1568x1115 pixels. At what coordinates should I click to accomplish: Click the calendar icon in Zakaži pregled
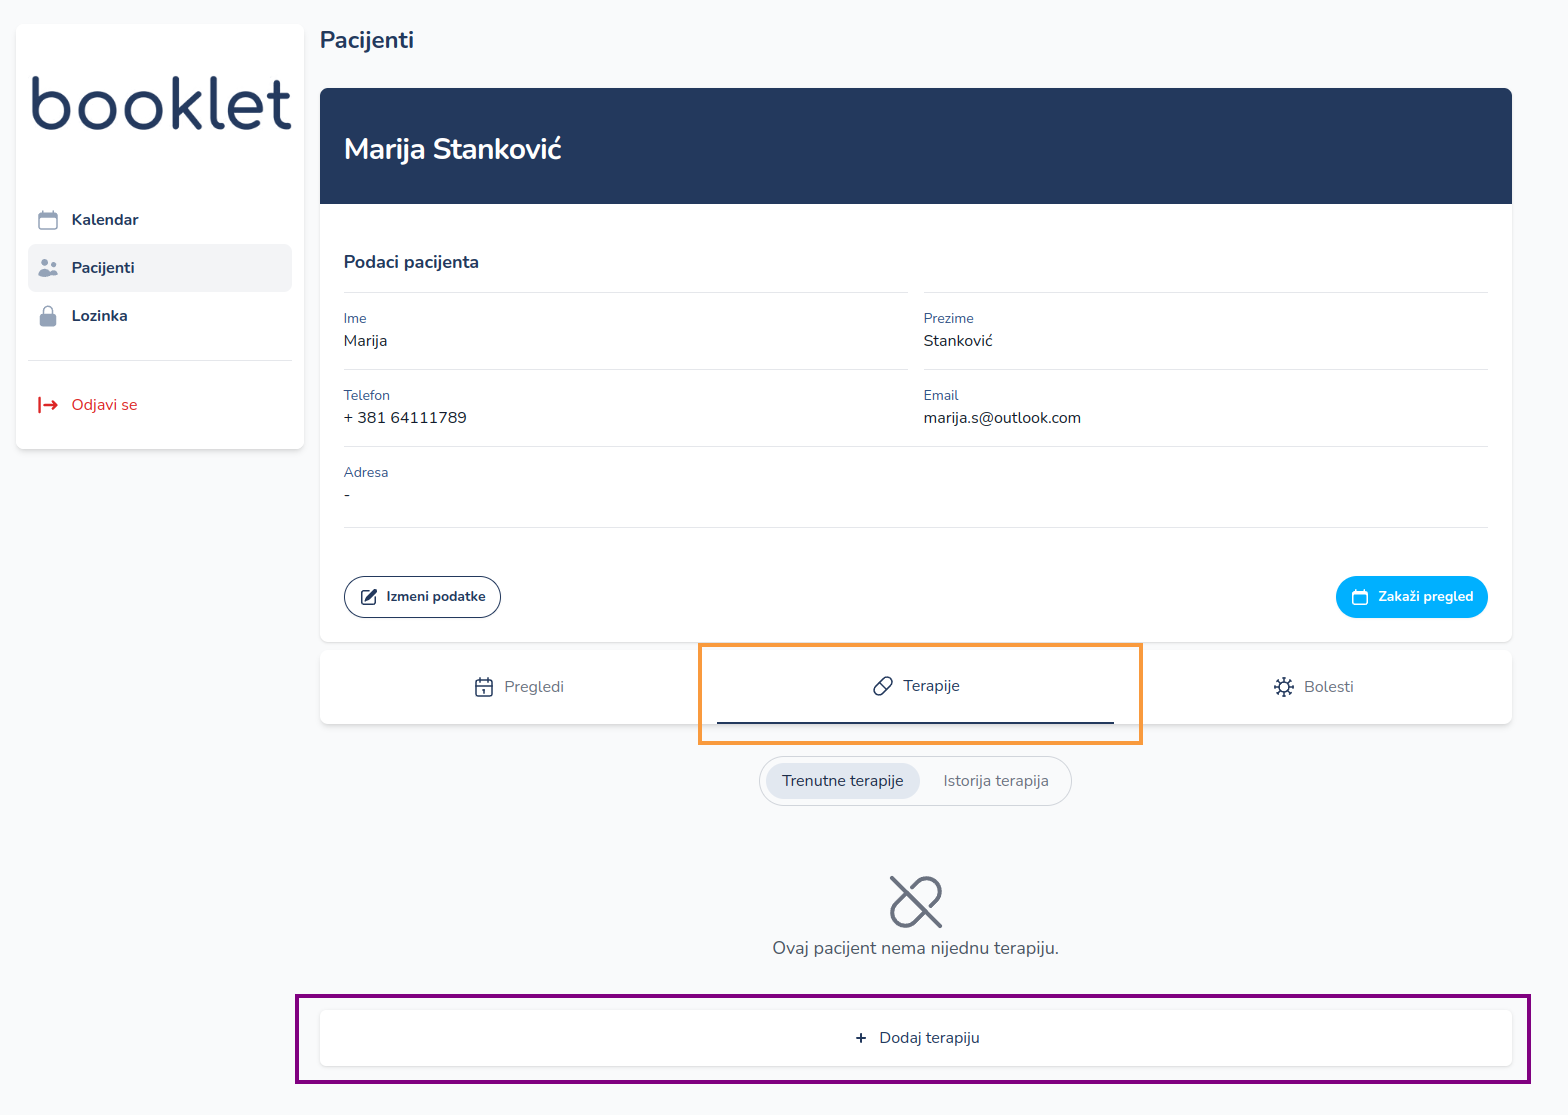click(x=1360, y=597)
